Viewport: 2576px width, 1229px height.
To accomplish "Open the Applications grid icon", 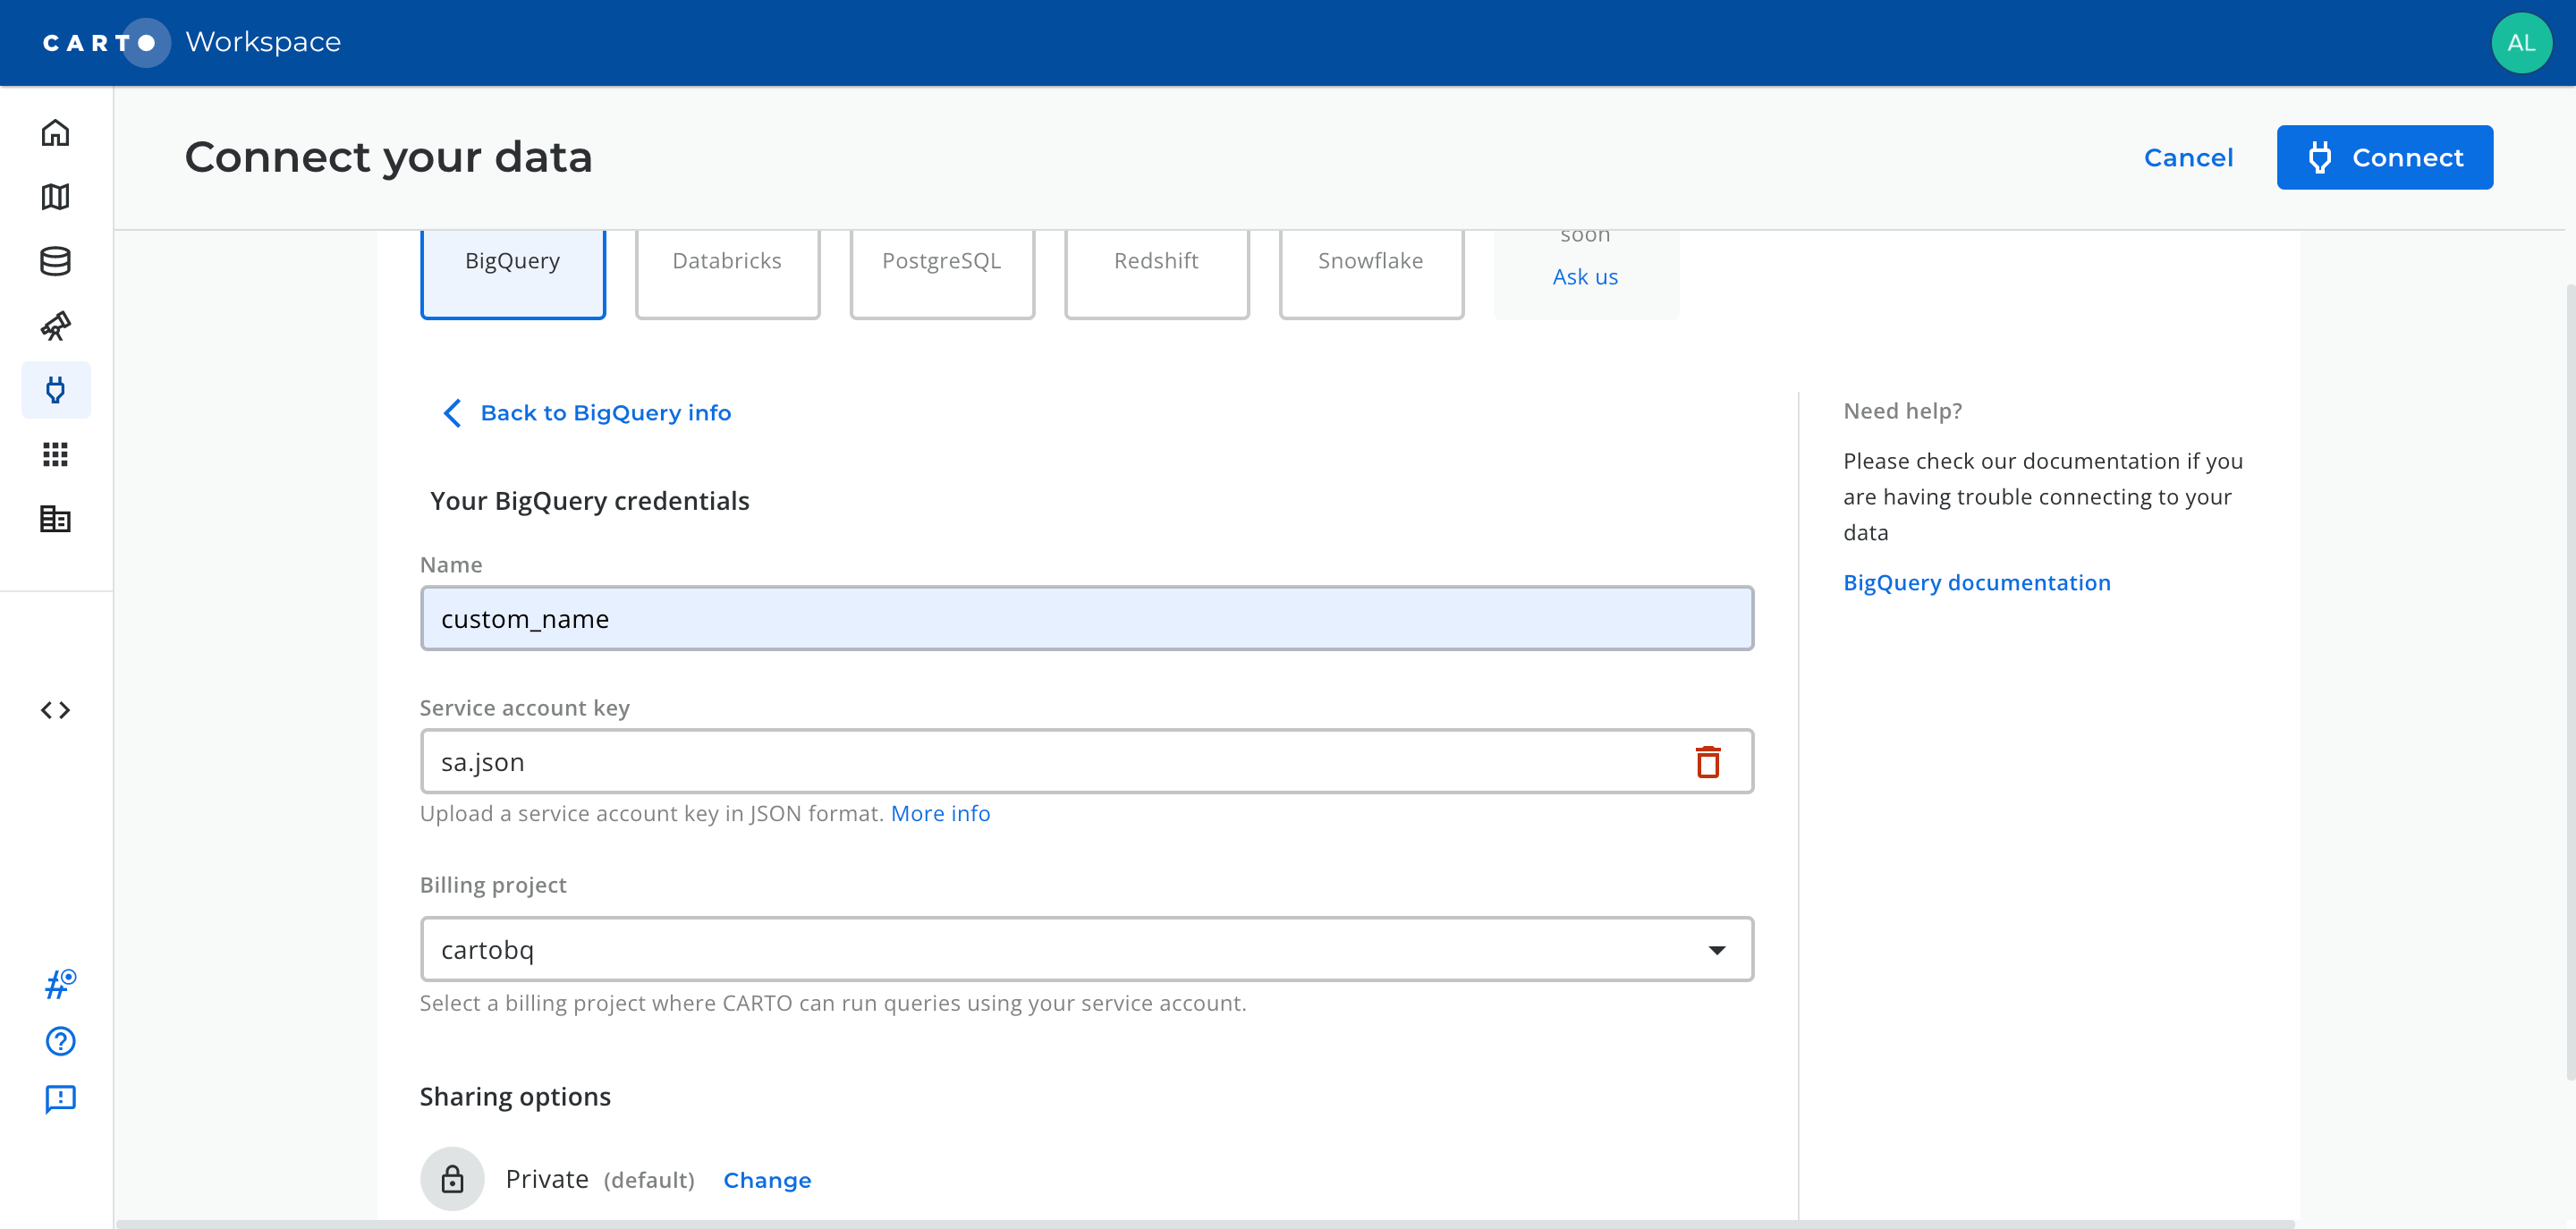I will pos(55,455).
